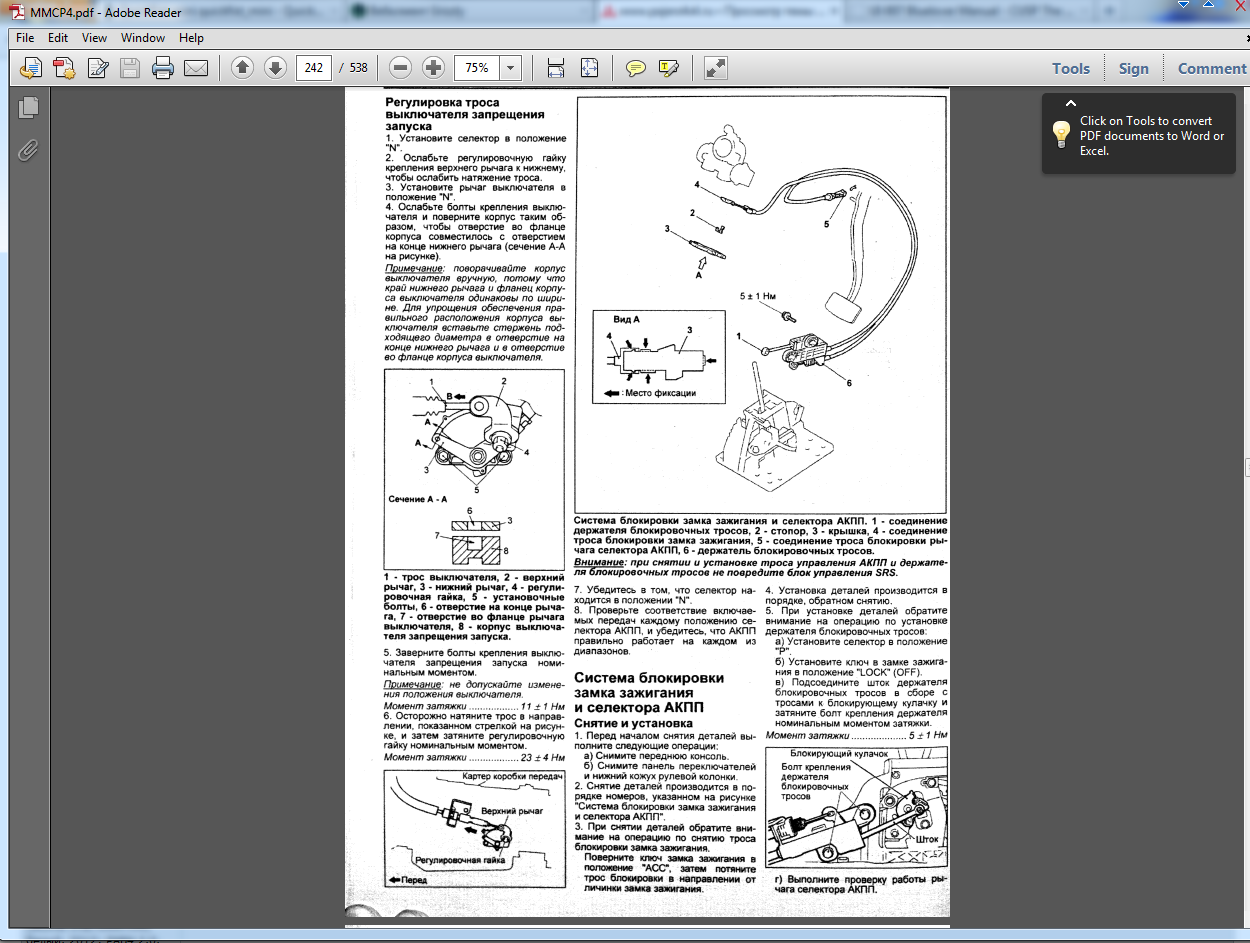Open the Attachments paperclip panel
Screen dimensions: 1250x943
tap(28, 150)
